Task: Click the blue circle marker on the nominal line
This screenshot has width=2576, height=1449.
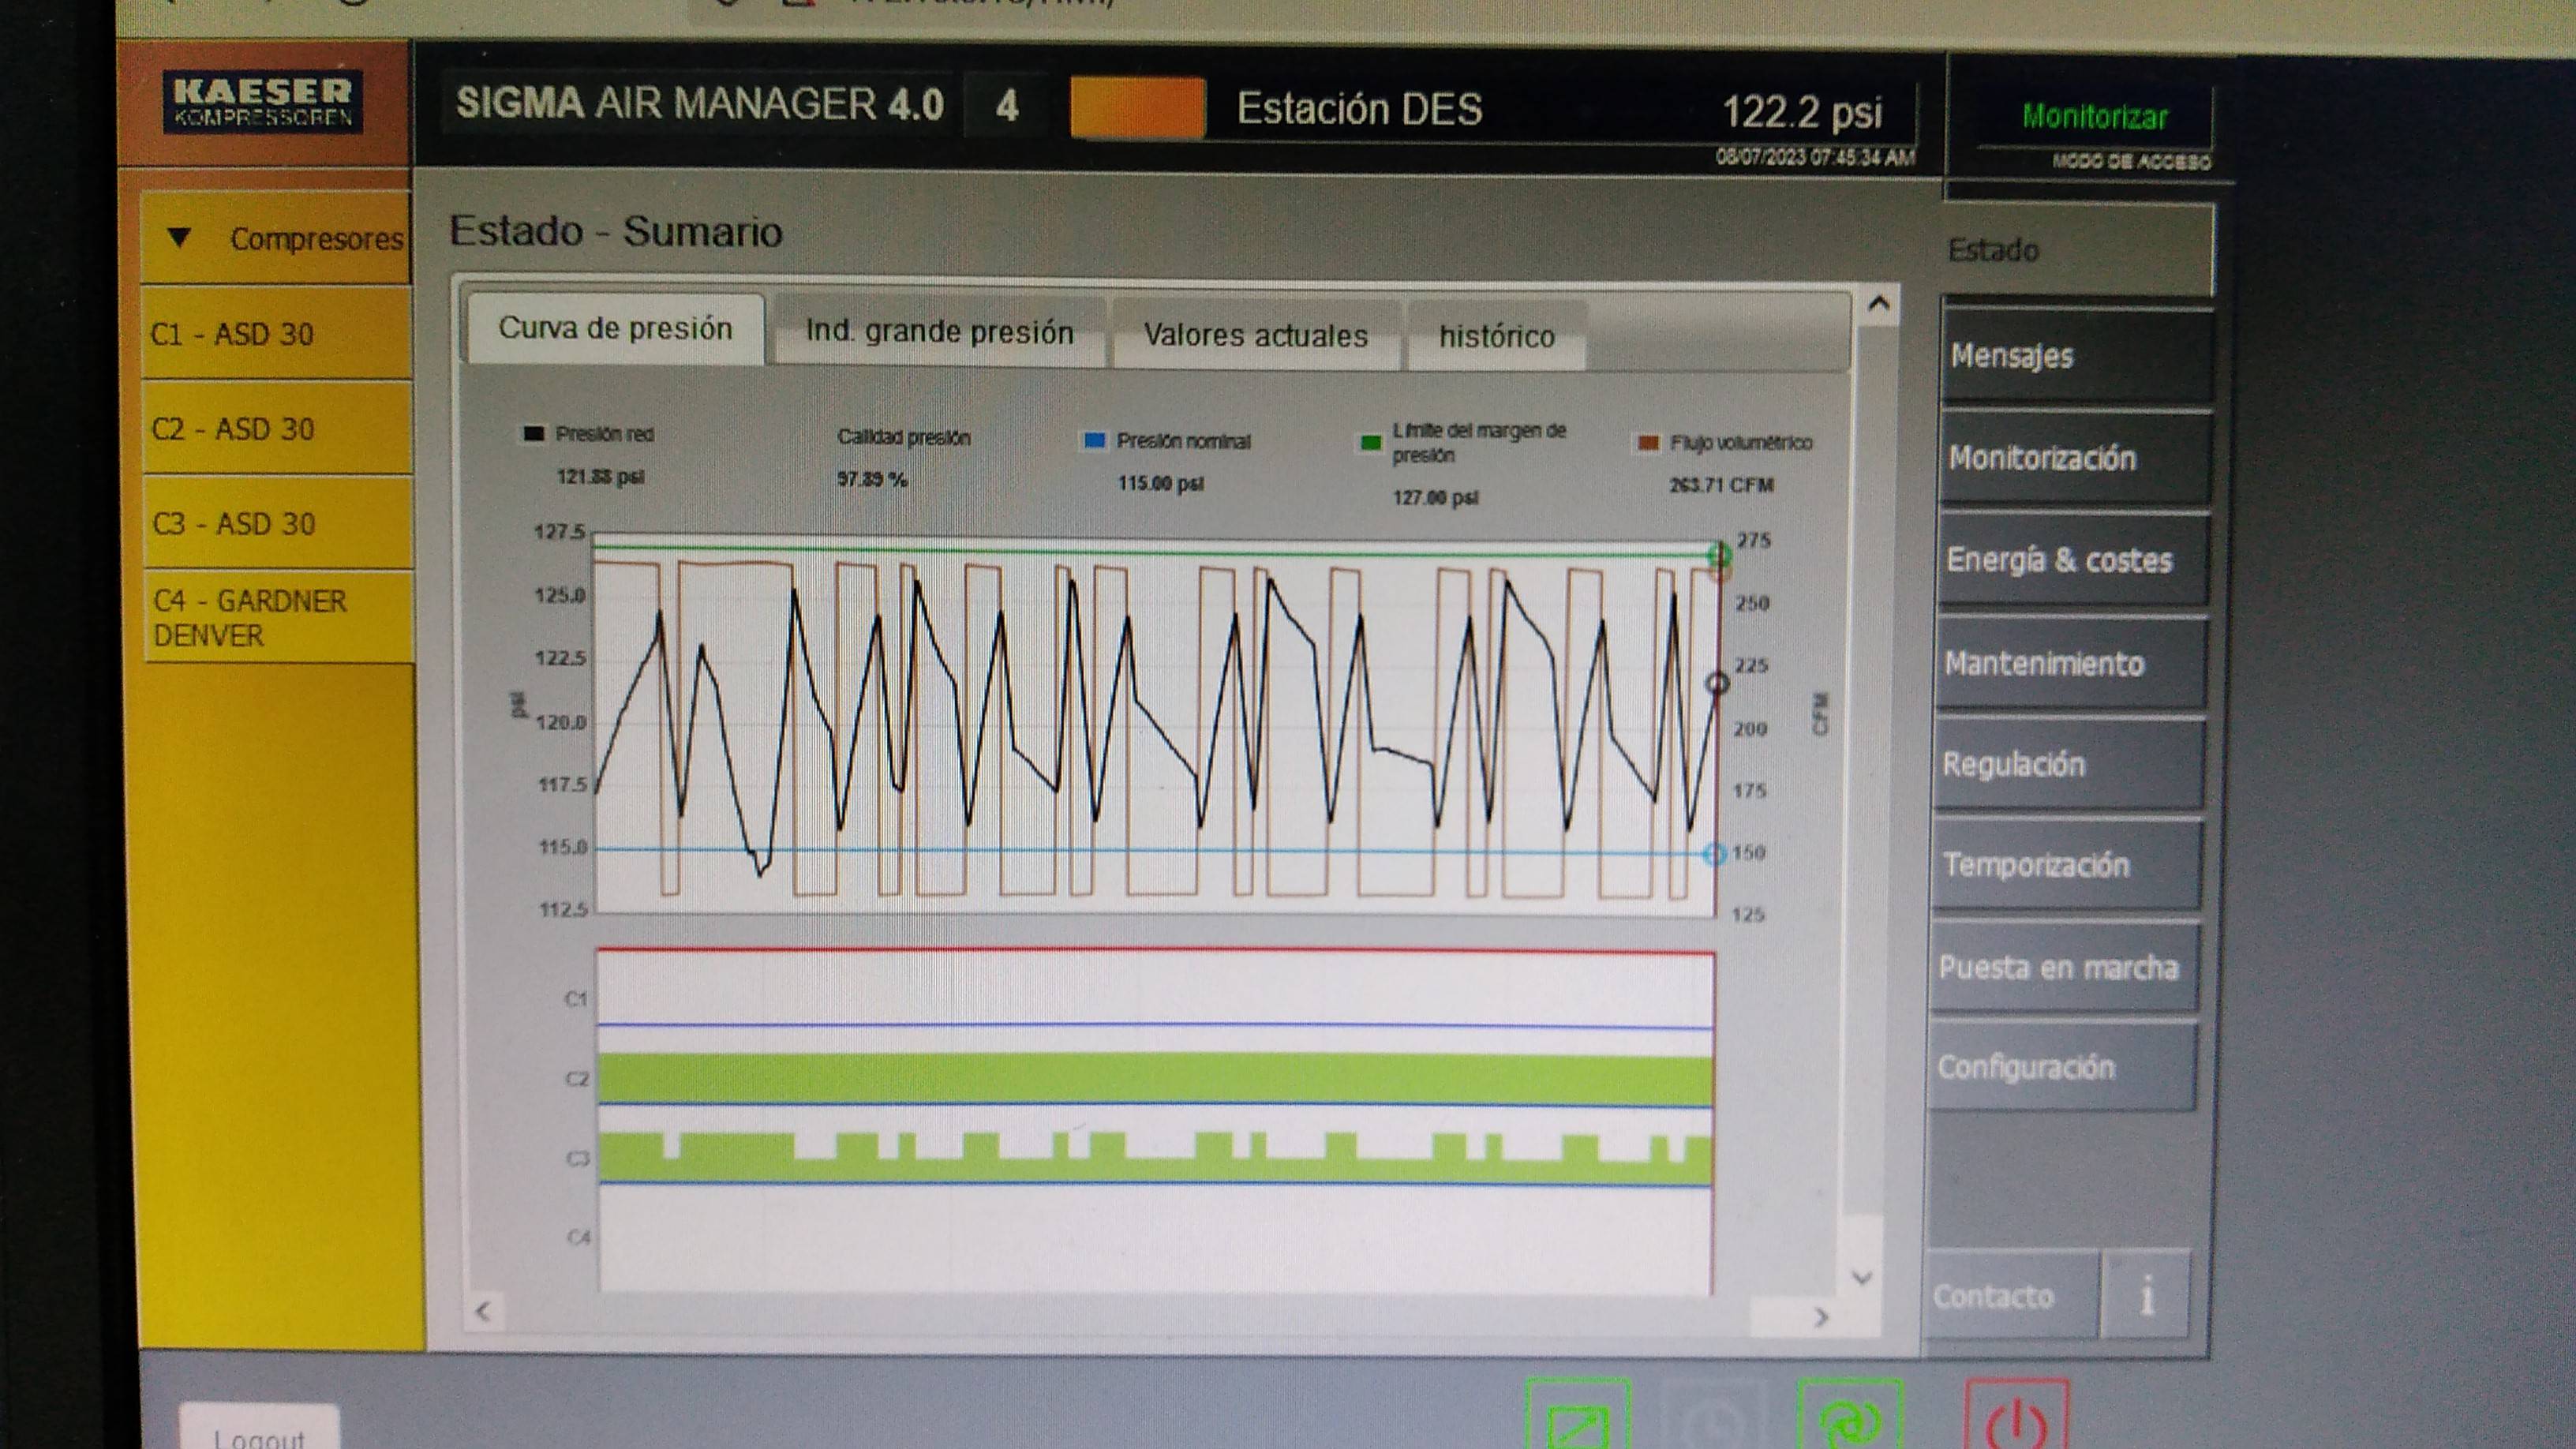Action: click(x=1715, y=854)
